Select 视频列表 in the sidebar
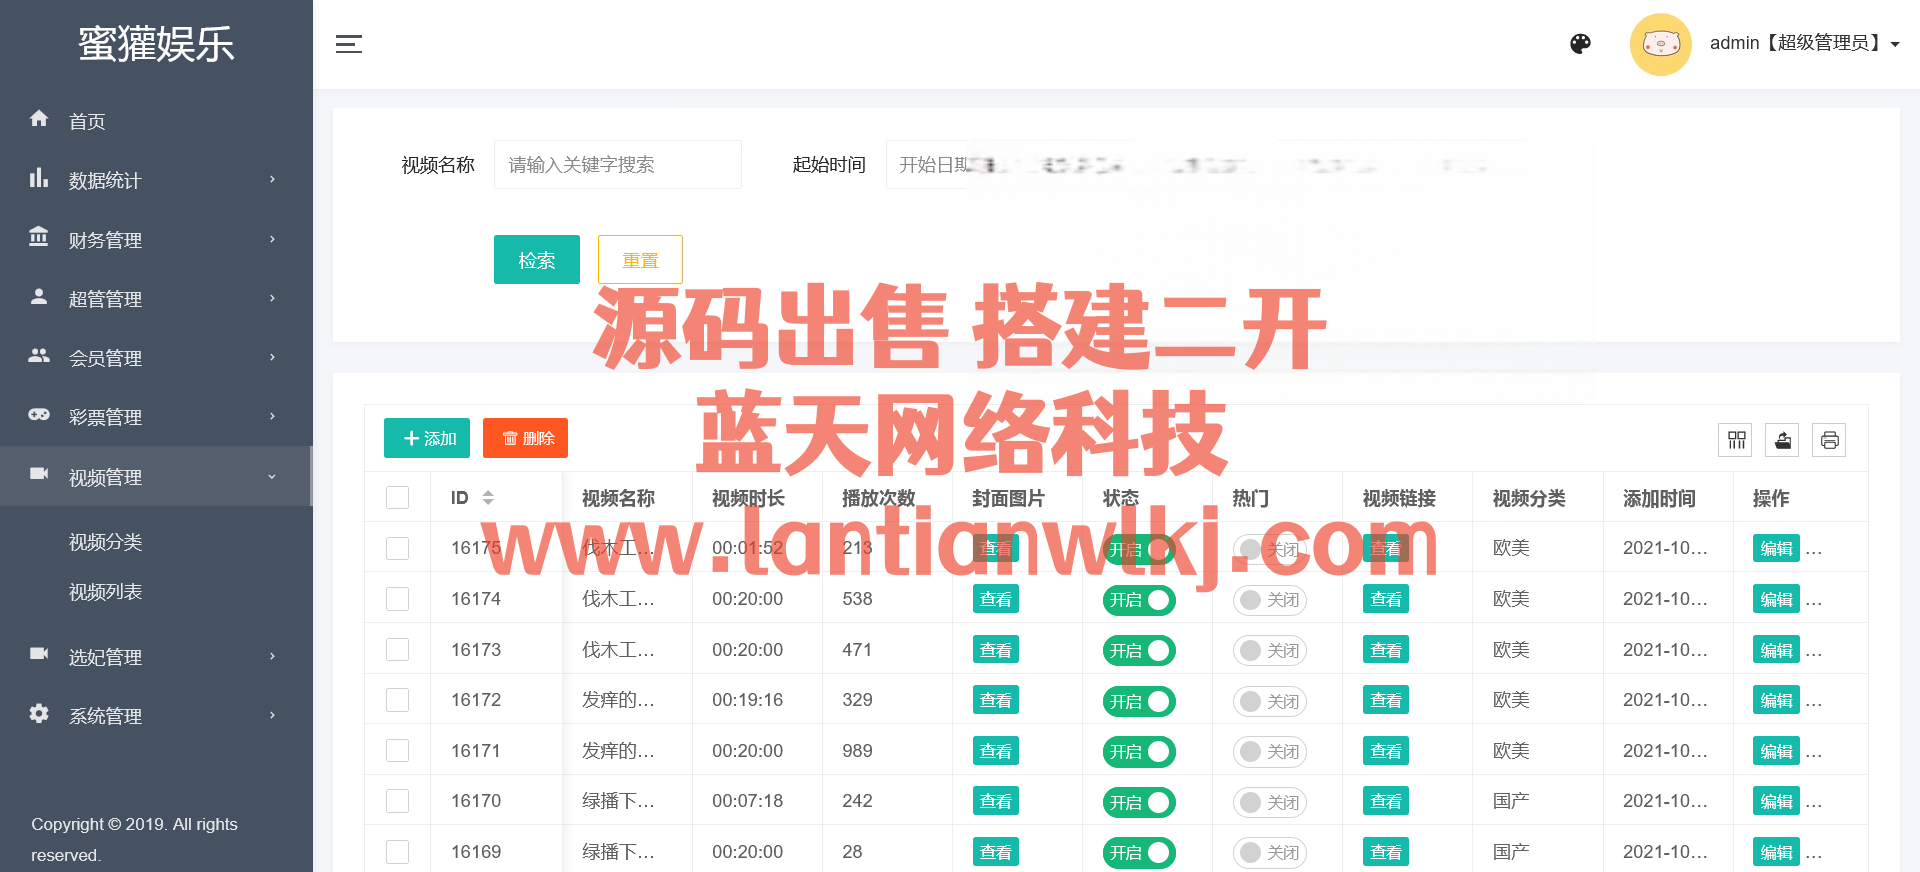The image size is (1920, 872). pyautogui.click(x=106, y=592)
